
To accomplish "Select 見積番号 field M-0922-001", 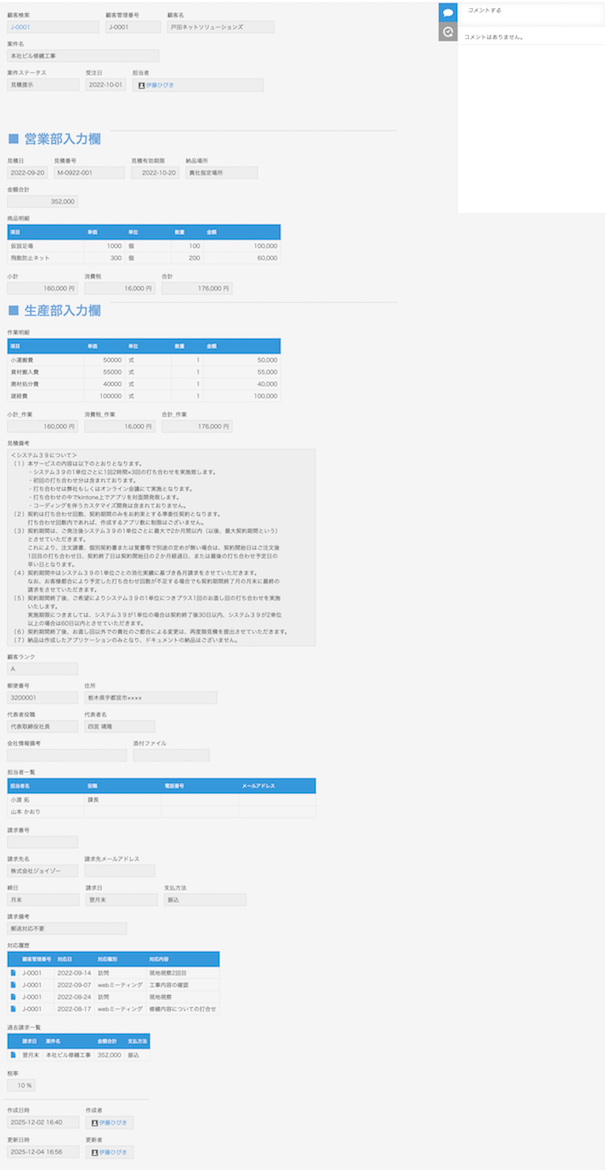I will [x=88, y=173].
